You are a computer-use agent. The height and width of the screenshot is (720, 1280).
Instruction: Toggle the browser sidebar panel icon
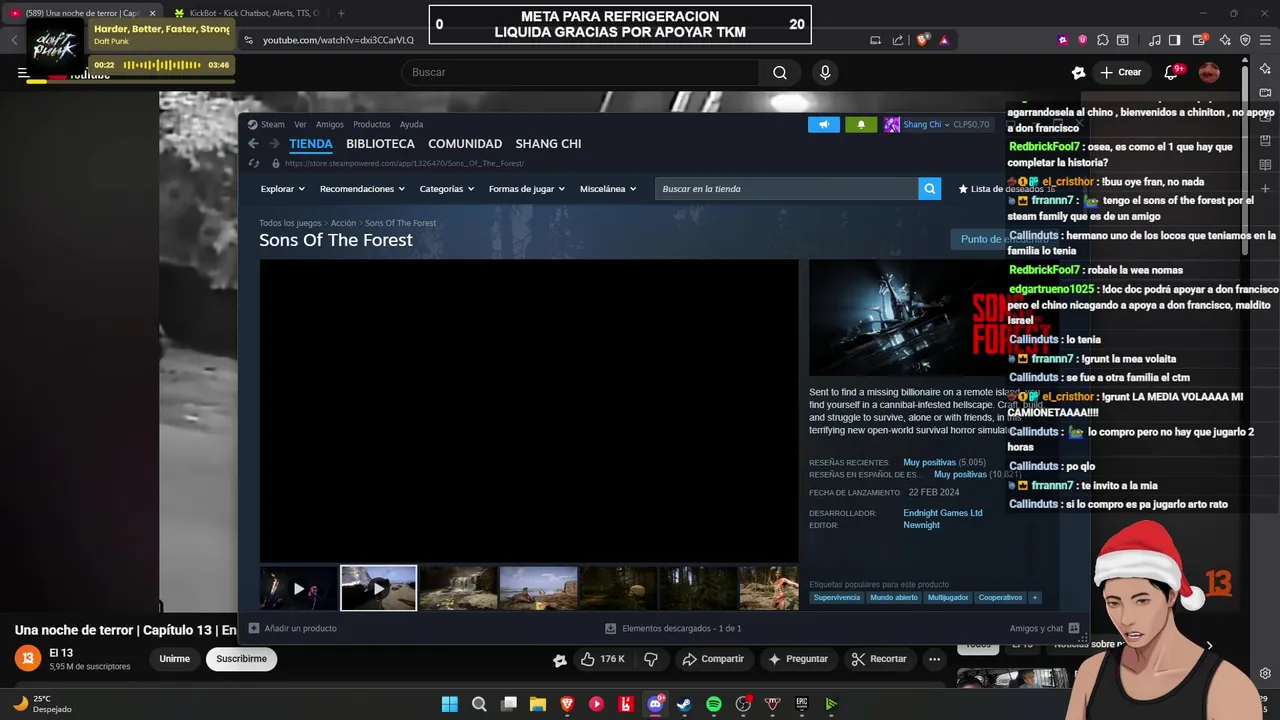click(x=1174, y=40)
